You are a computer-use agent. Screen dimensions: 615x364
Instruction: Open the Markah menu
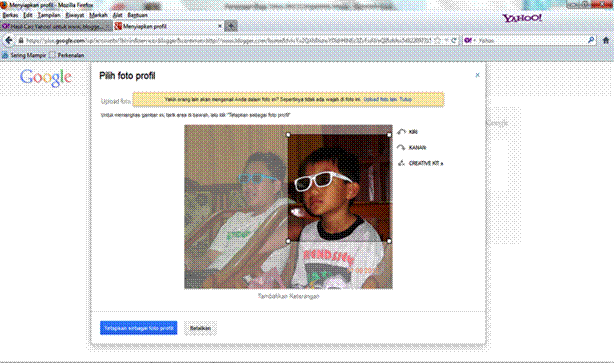click(x=98, y=15)
